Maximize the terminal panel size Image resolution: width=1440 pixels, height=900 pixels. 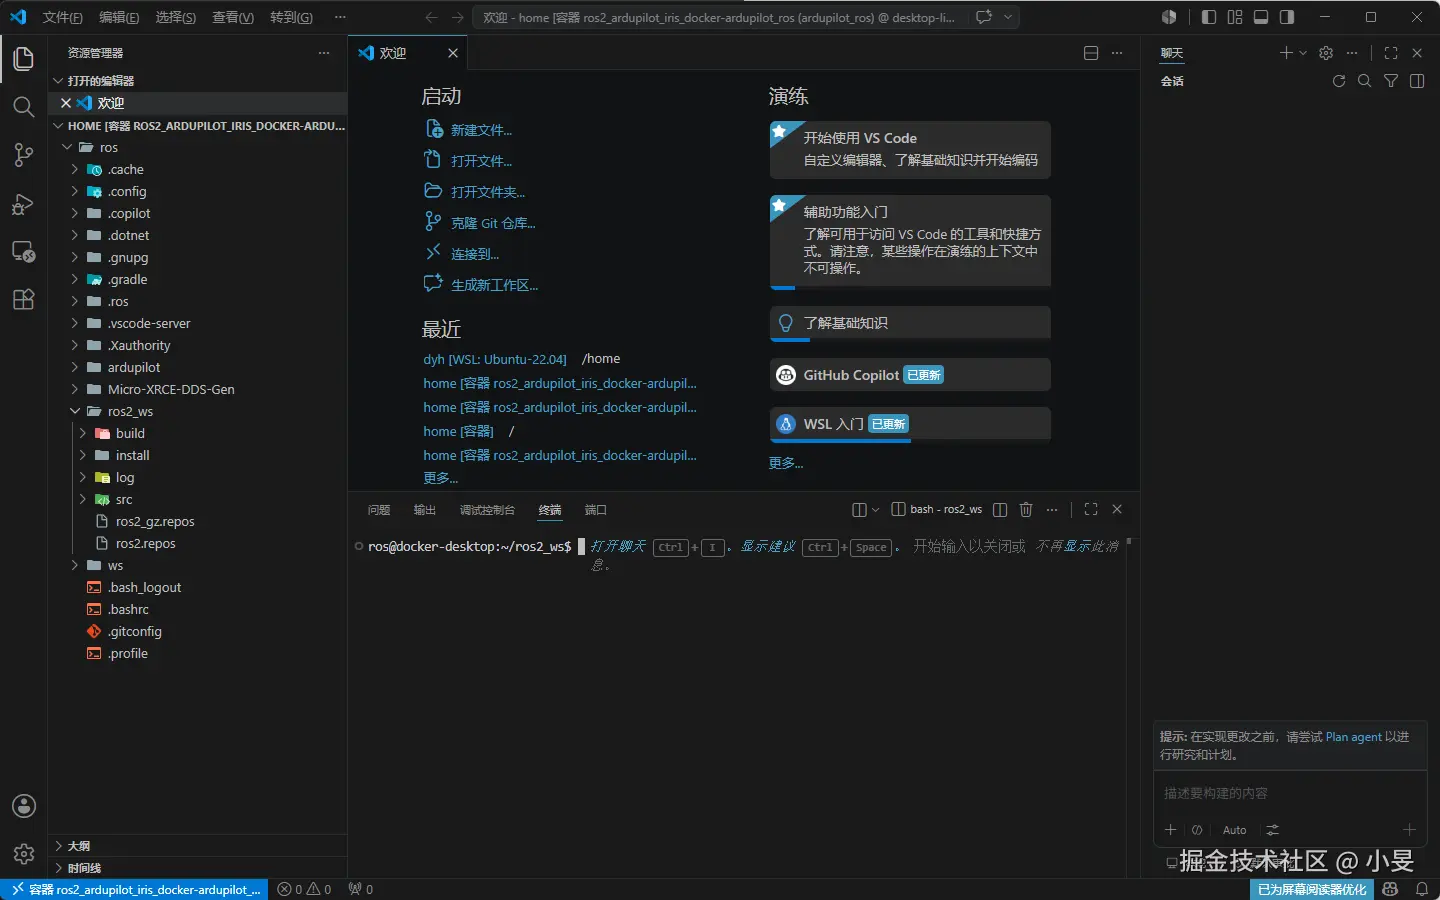pyautogui.click(x=1091, y=510)
